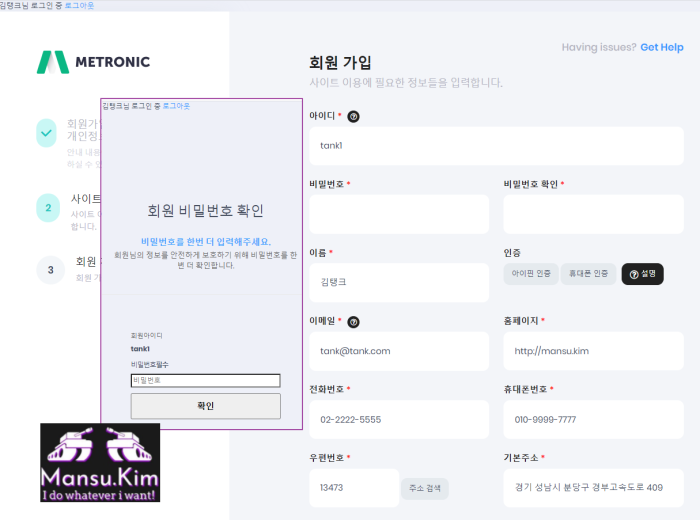700x520 pixels.
Task: Click 로그아웃 link inside the popup panel
Action: pos(176,105)
